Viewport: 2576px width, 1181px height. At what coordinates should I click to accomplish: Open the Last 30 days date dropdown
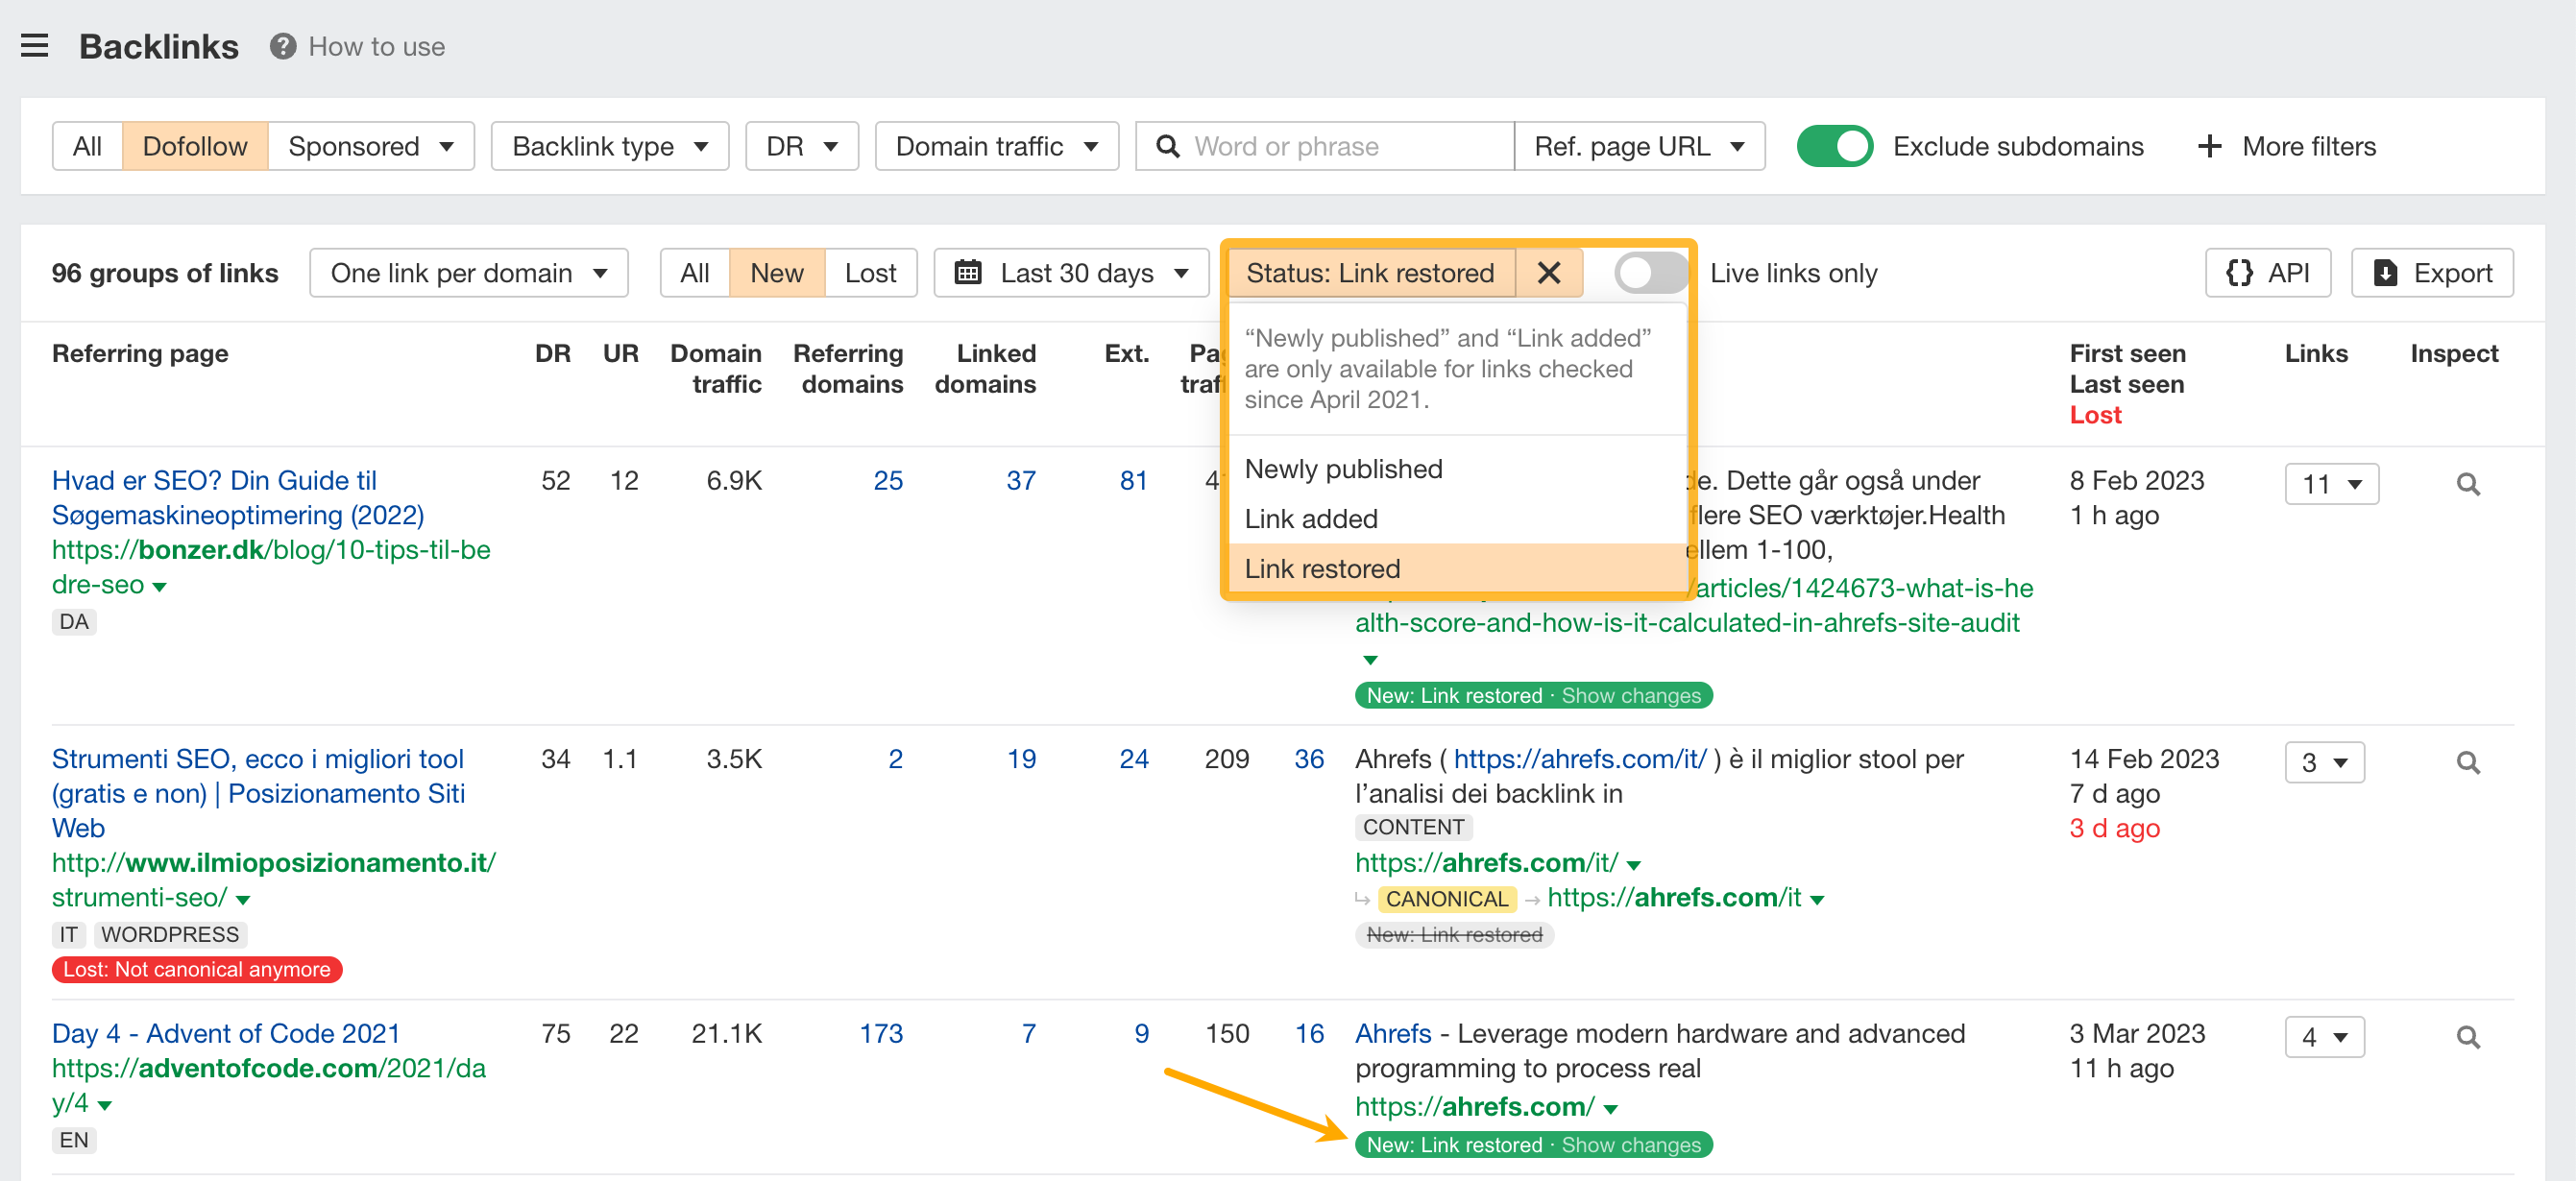pyautogui.click(x=1072, y=273)
